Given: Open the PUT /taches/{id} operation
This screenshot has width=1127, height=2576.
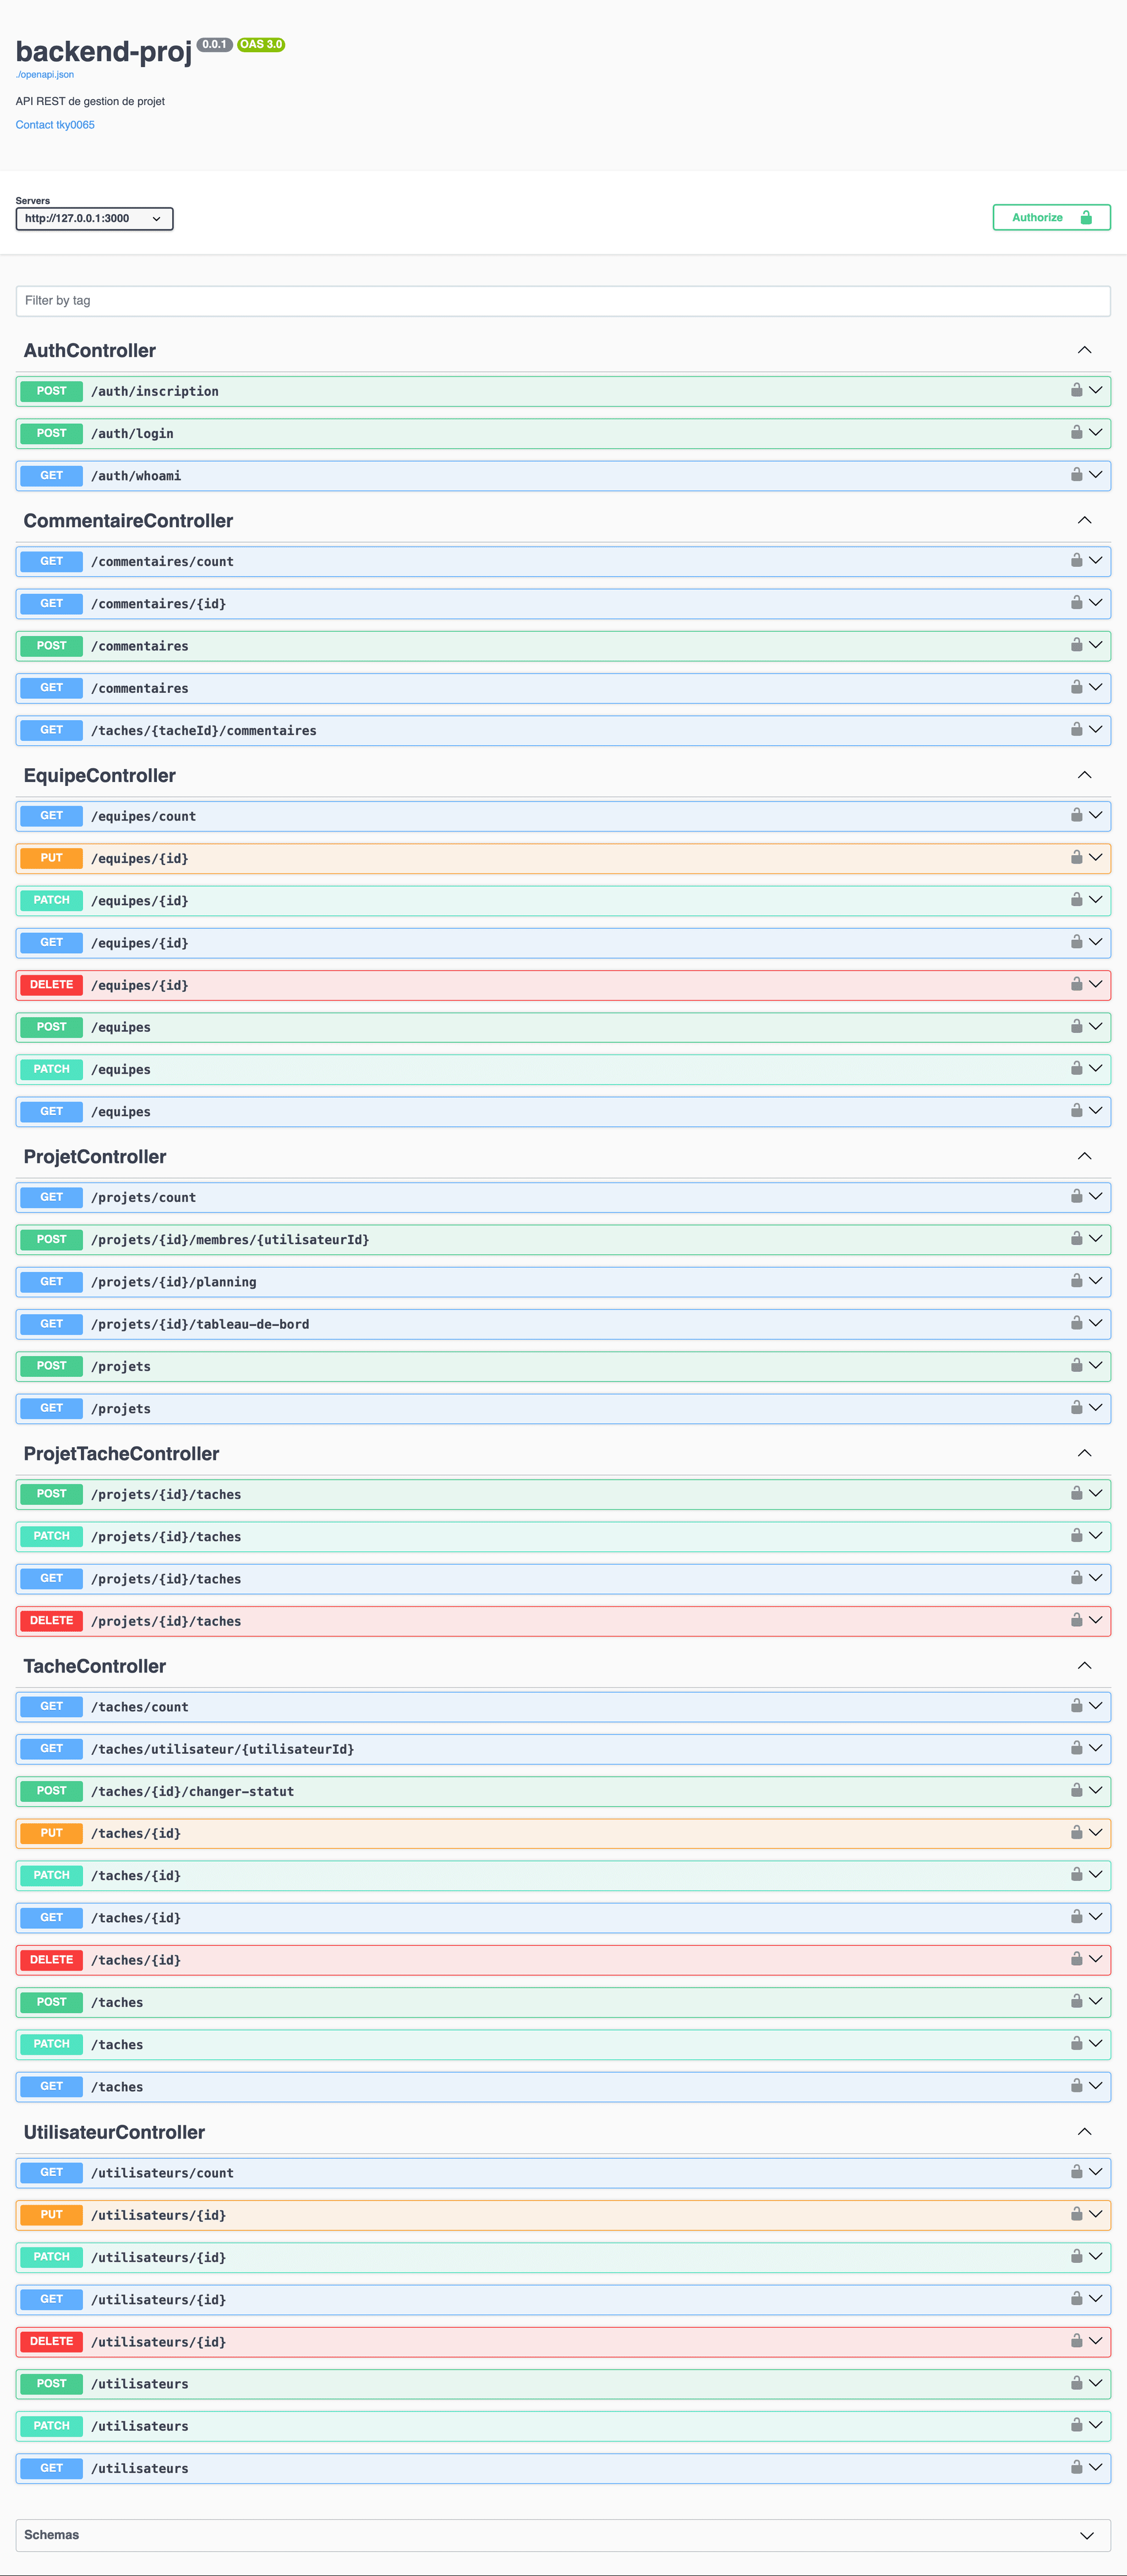Looking at the screenshot, I should [136, 1833].
